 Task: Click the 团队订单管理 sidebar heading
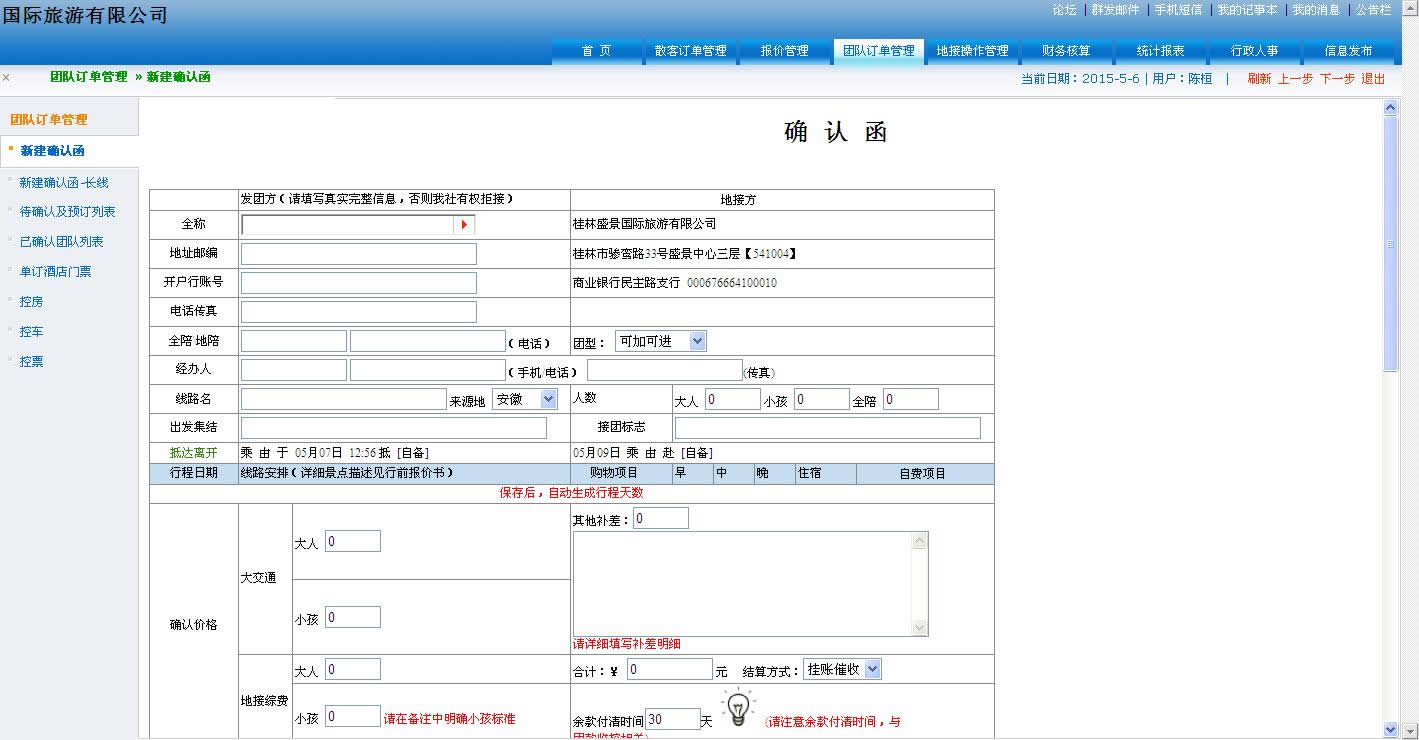pyautogui.click(x=49, y=120)
